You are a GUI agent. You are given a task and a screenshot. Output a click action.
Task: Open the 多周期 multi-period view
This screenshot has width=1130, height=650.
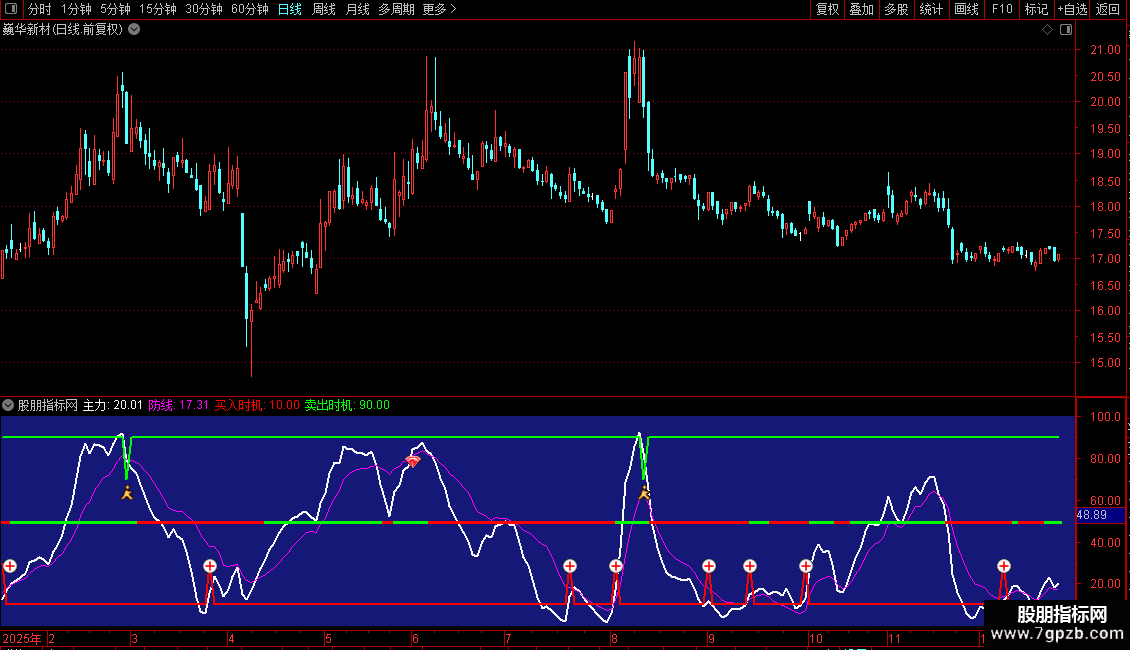396,9
